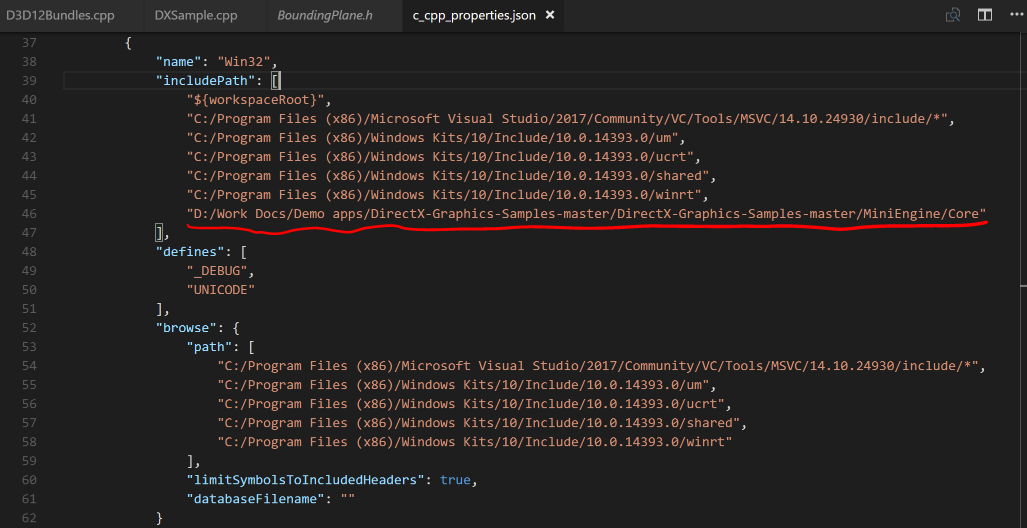Click the true value of limitSymbolsToIncludedHeaders
The height and width of the screenshot is (528, 1027).
point(455,480)
